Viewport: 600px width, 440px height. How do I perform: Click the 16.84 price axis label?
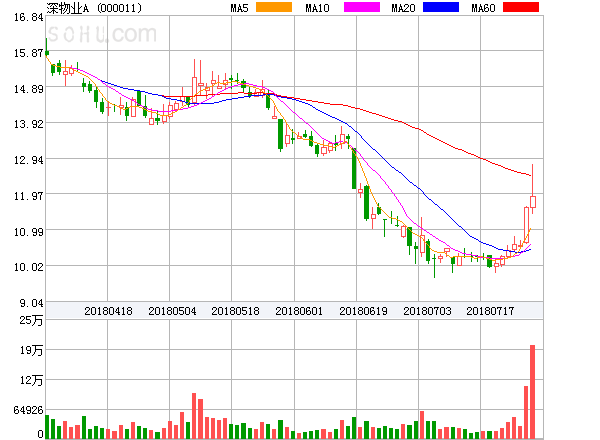pos(28,17)
